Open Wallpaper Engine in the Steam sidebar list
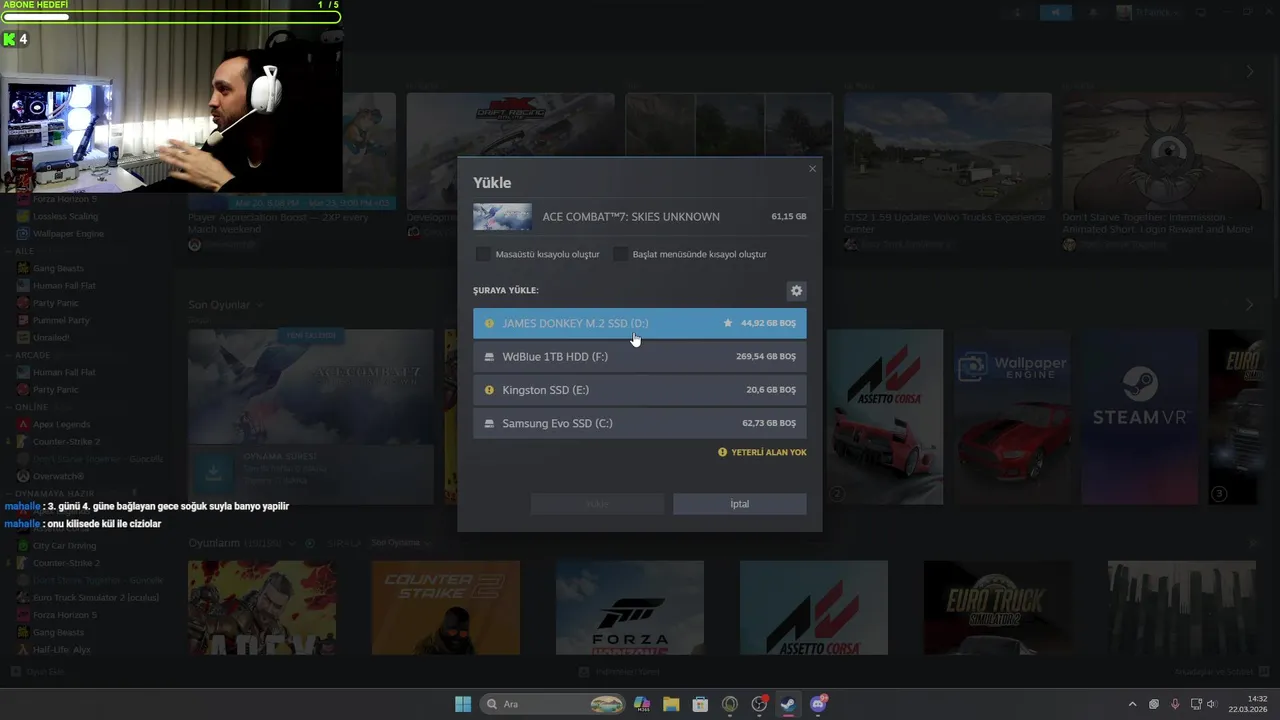Screen dimensions: 1280x720 point(68,234)
